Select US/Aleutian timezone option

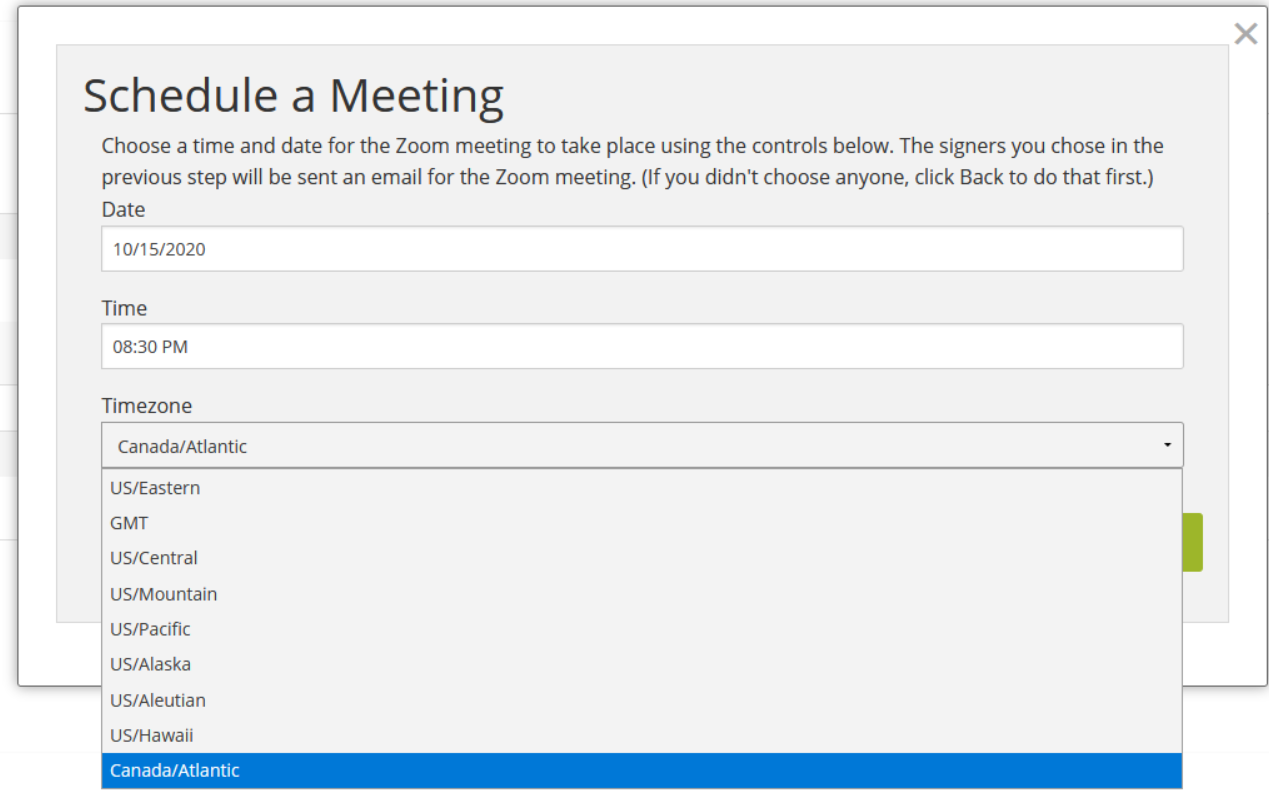click(x=158, y=700)
